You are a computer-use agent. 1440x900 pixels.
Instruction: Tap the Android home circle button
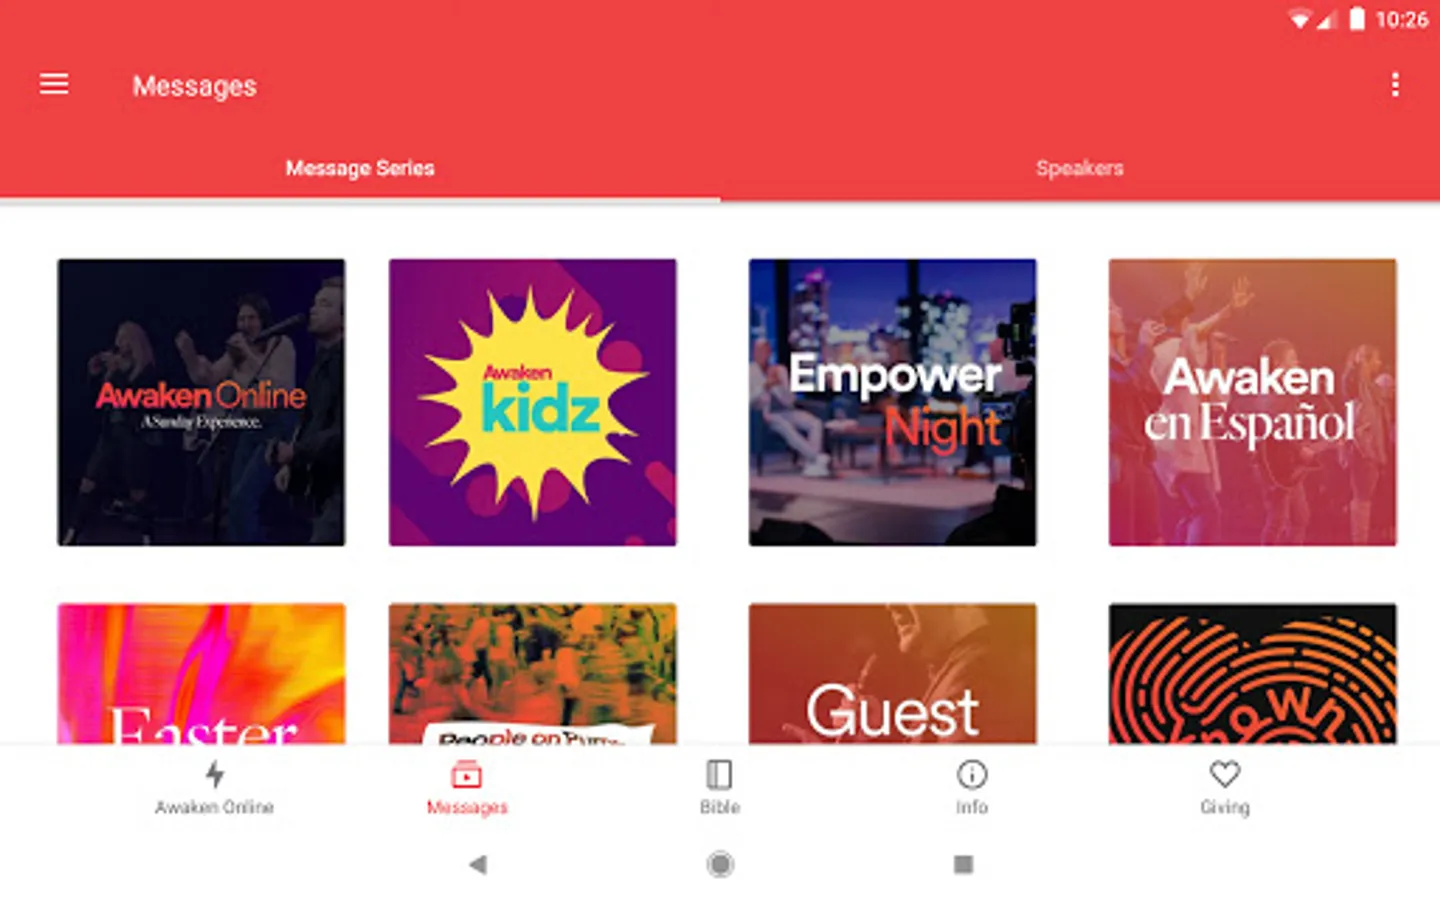click(x=720, y=864)
